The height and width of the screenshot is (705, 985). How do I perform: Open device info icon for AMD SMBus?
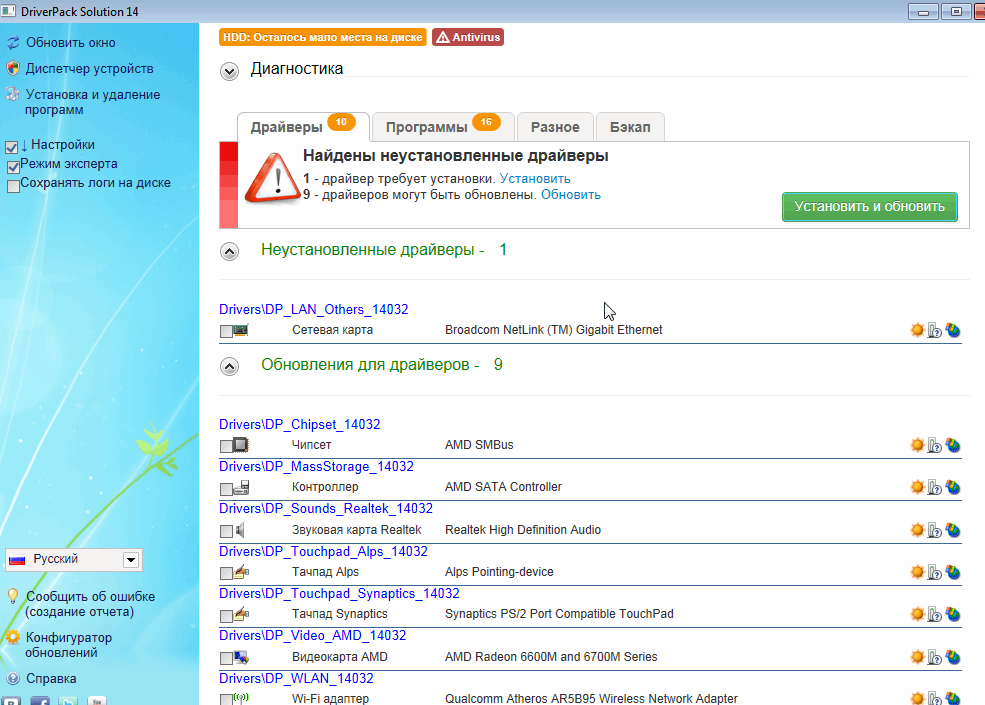(935, 445)
